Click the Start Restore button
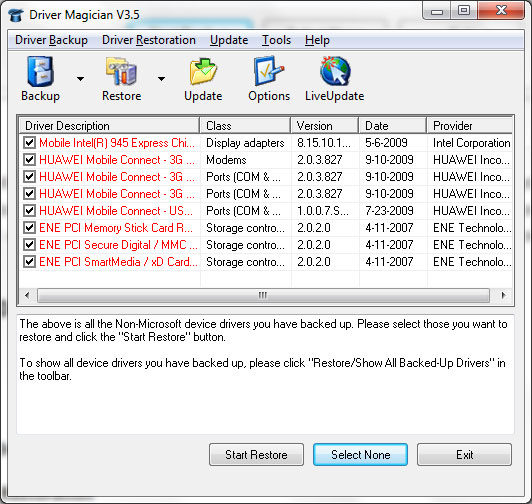Viewport: 532px width, 504px height. point(256,454)
